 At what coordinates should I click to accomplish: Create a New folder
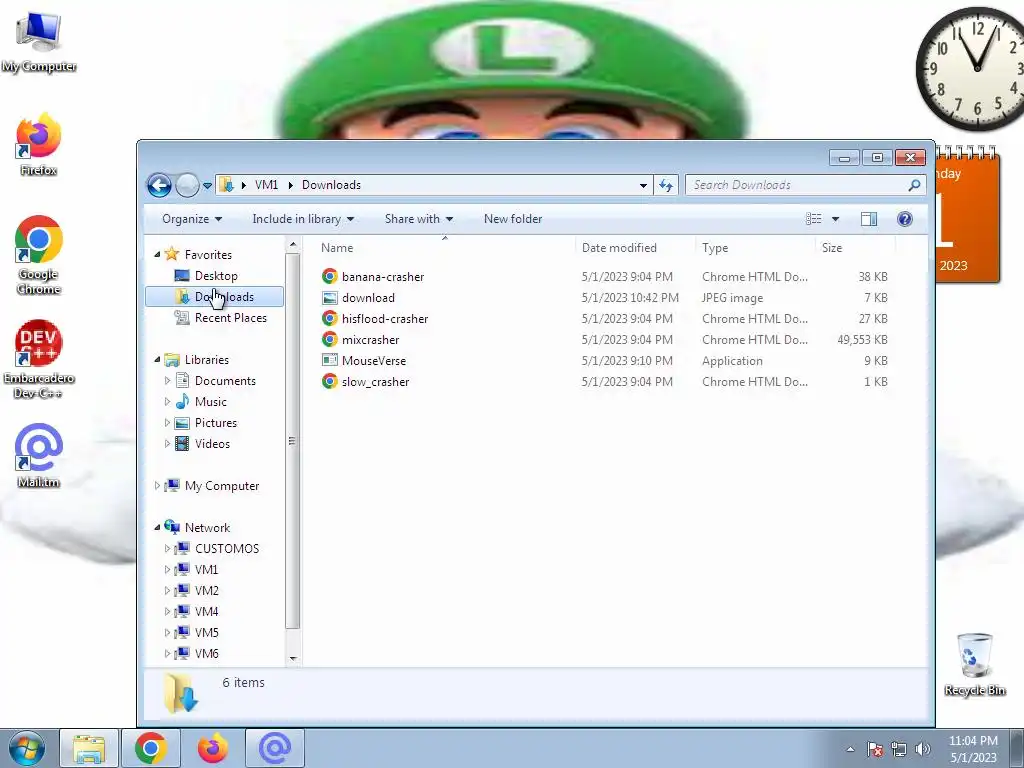tap(513, 219)
